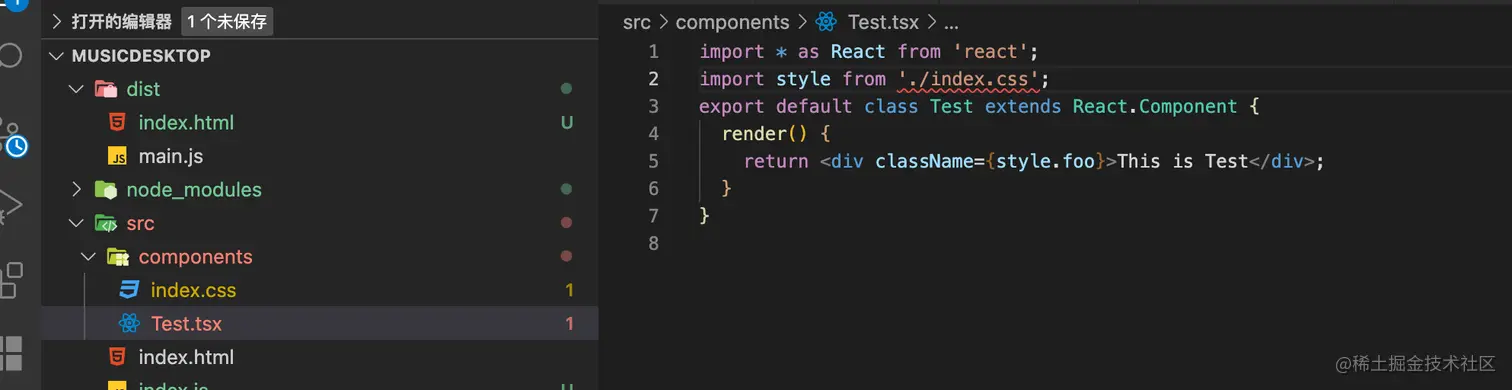1512x390 pixels.
Task: Click the HTML5 icon beside dist index.html
Action: (117, 123)
